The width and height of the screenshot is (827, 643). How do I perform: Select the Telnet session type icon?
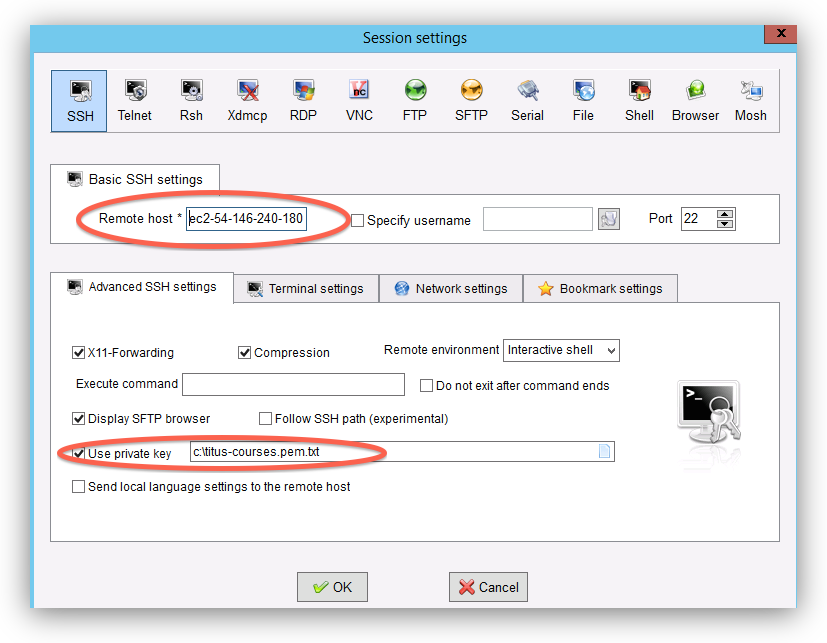coord(135,101)
